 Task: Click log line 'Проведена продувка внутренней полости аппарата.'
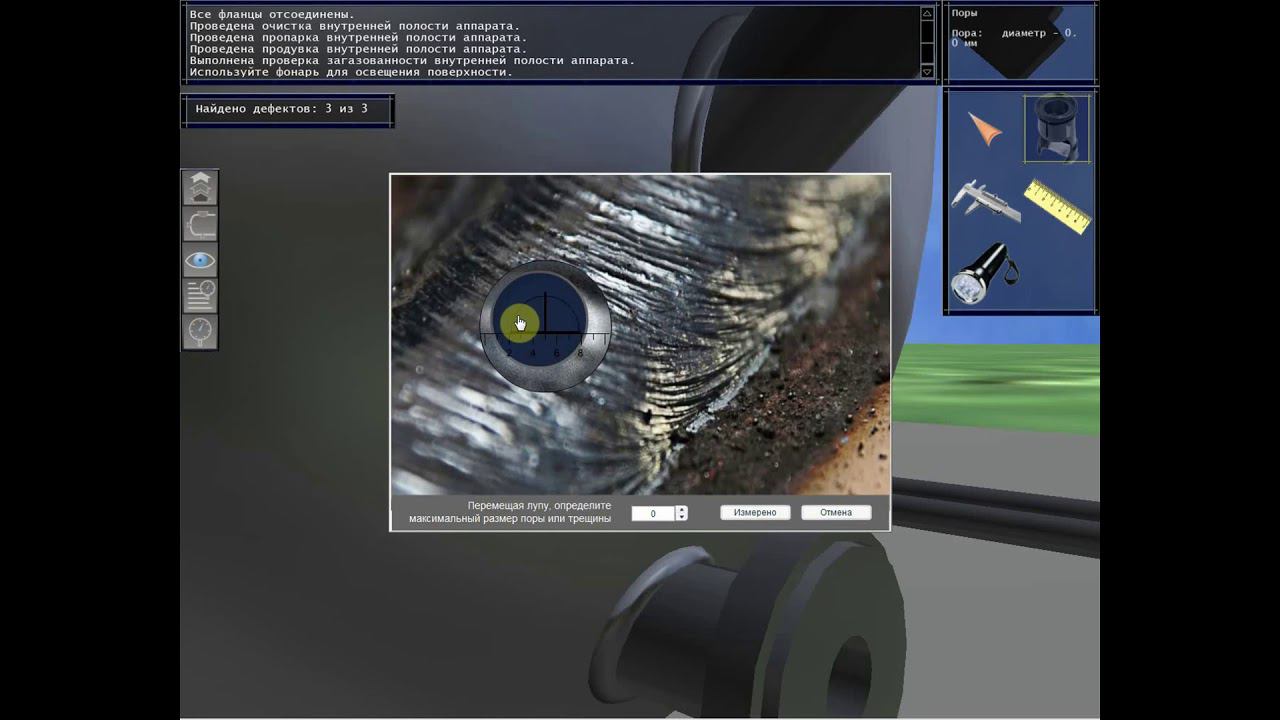pos(358,49)
